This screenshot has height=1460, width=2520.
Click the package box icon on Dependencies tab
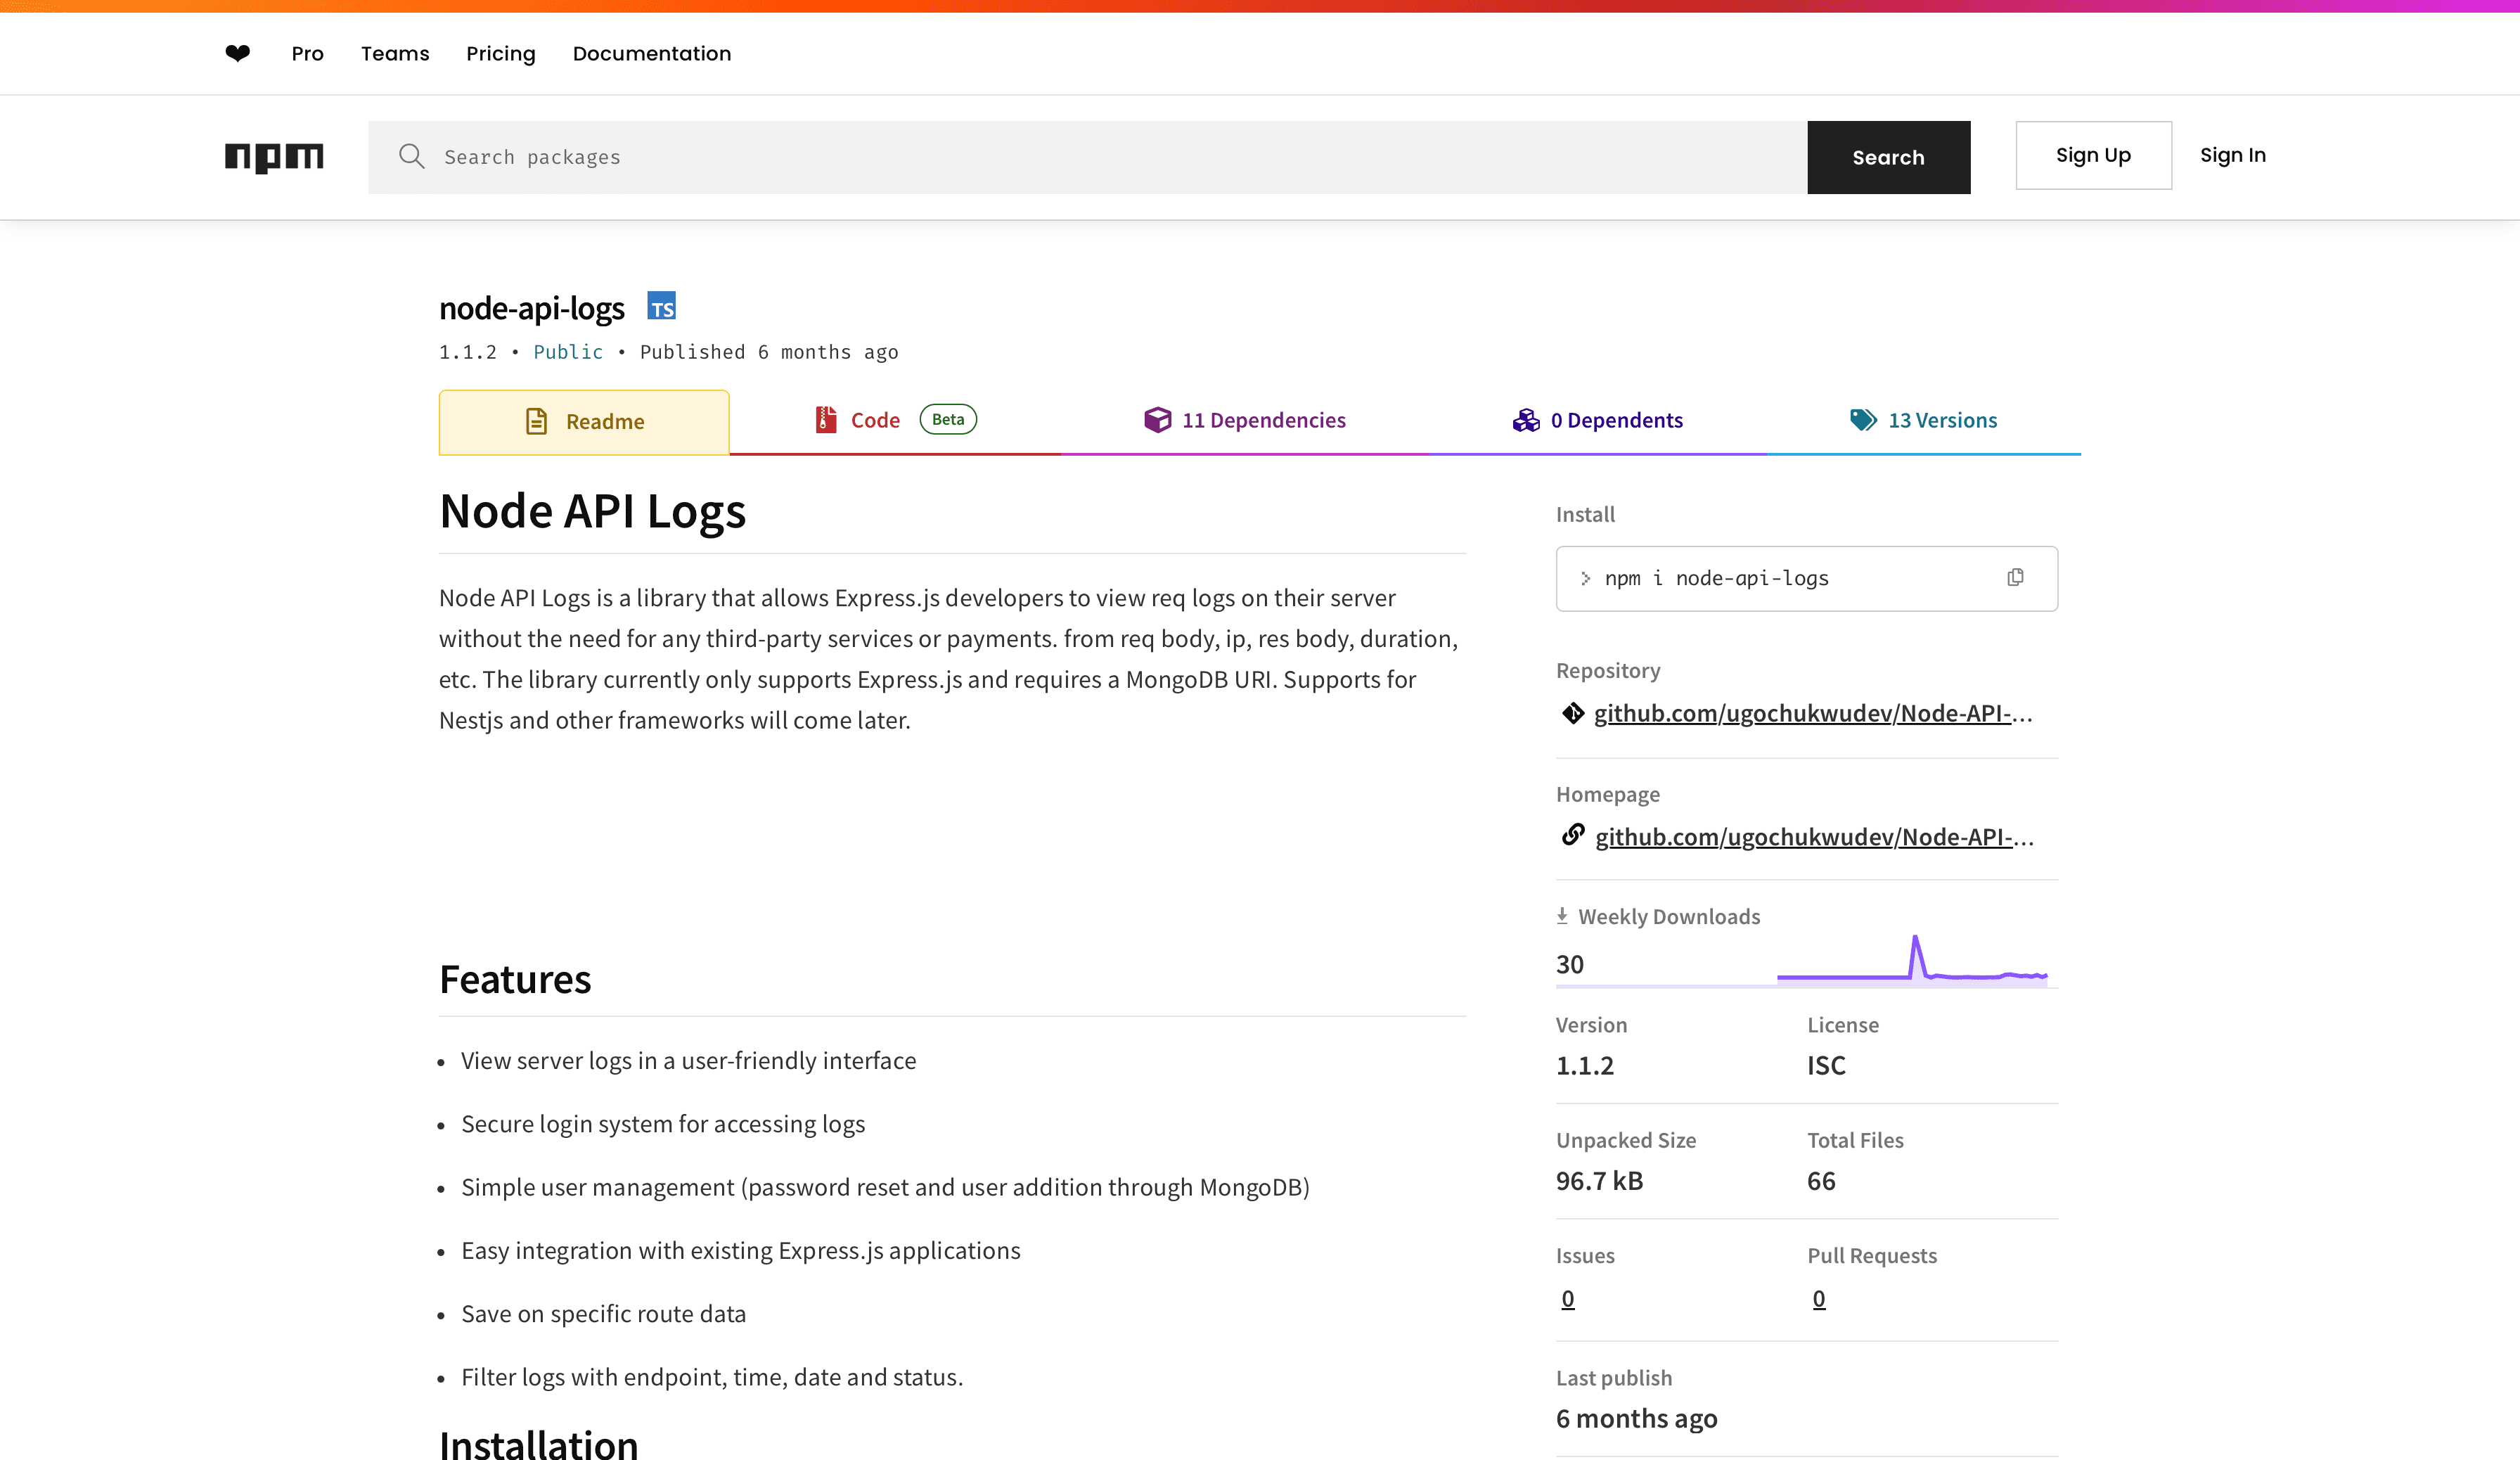1157,420
